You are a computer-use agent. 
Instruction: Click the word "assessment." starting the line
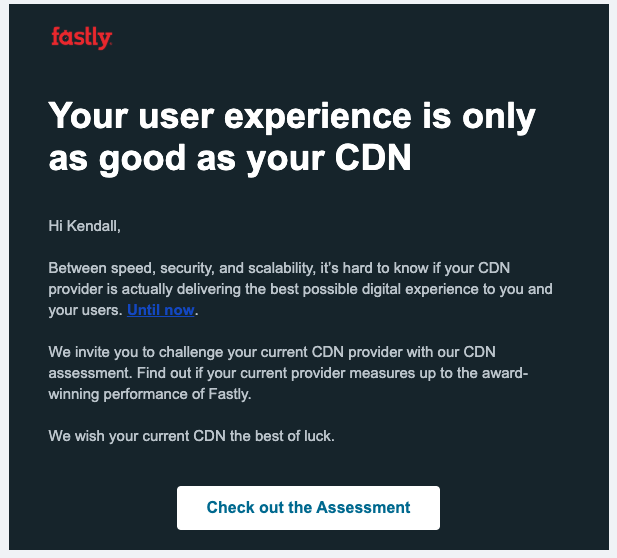[x=91, y=373]
